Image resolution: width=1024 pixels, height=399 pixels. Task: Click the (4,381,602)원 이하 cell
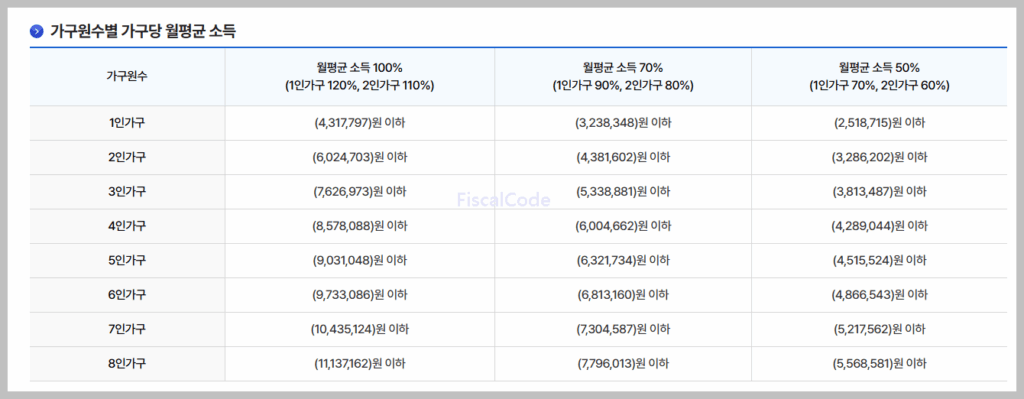(623, 157)
